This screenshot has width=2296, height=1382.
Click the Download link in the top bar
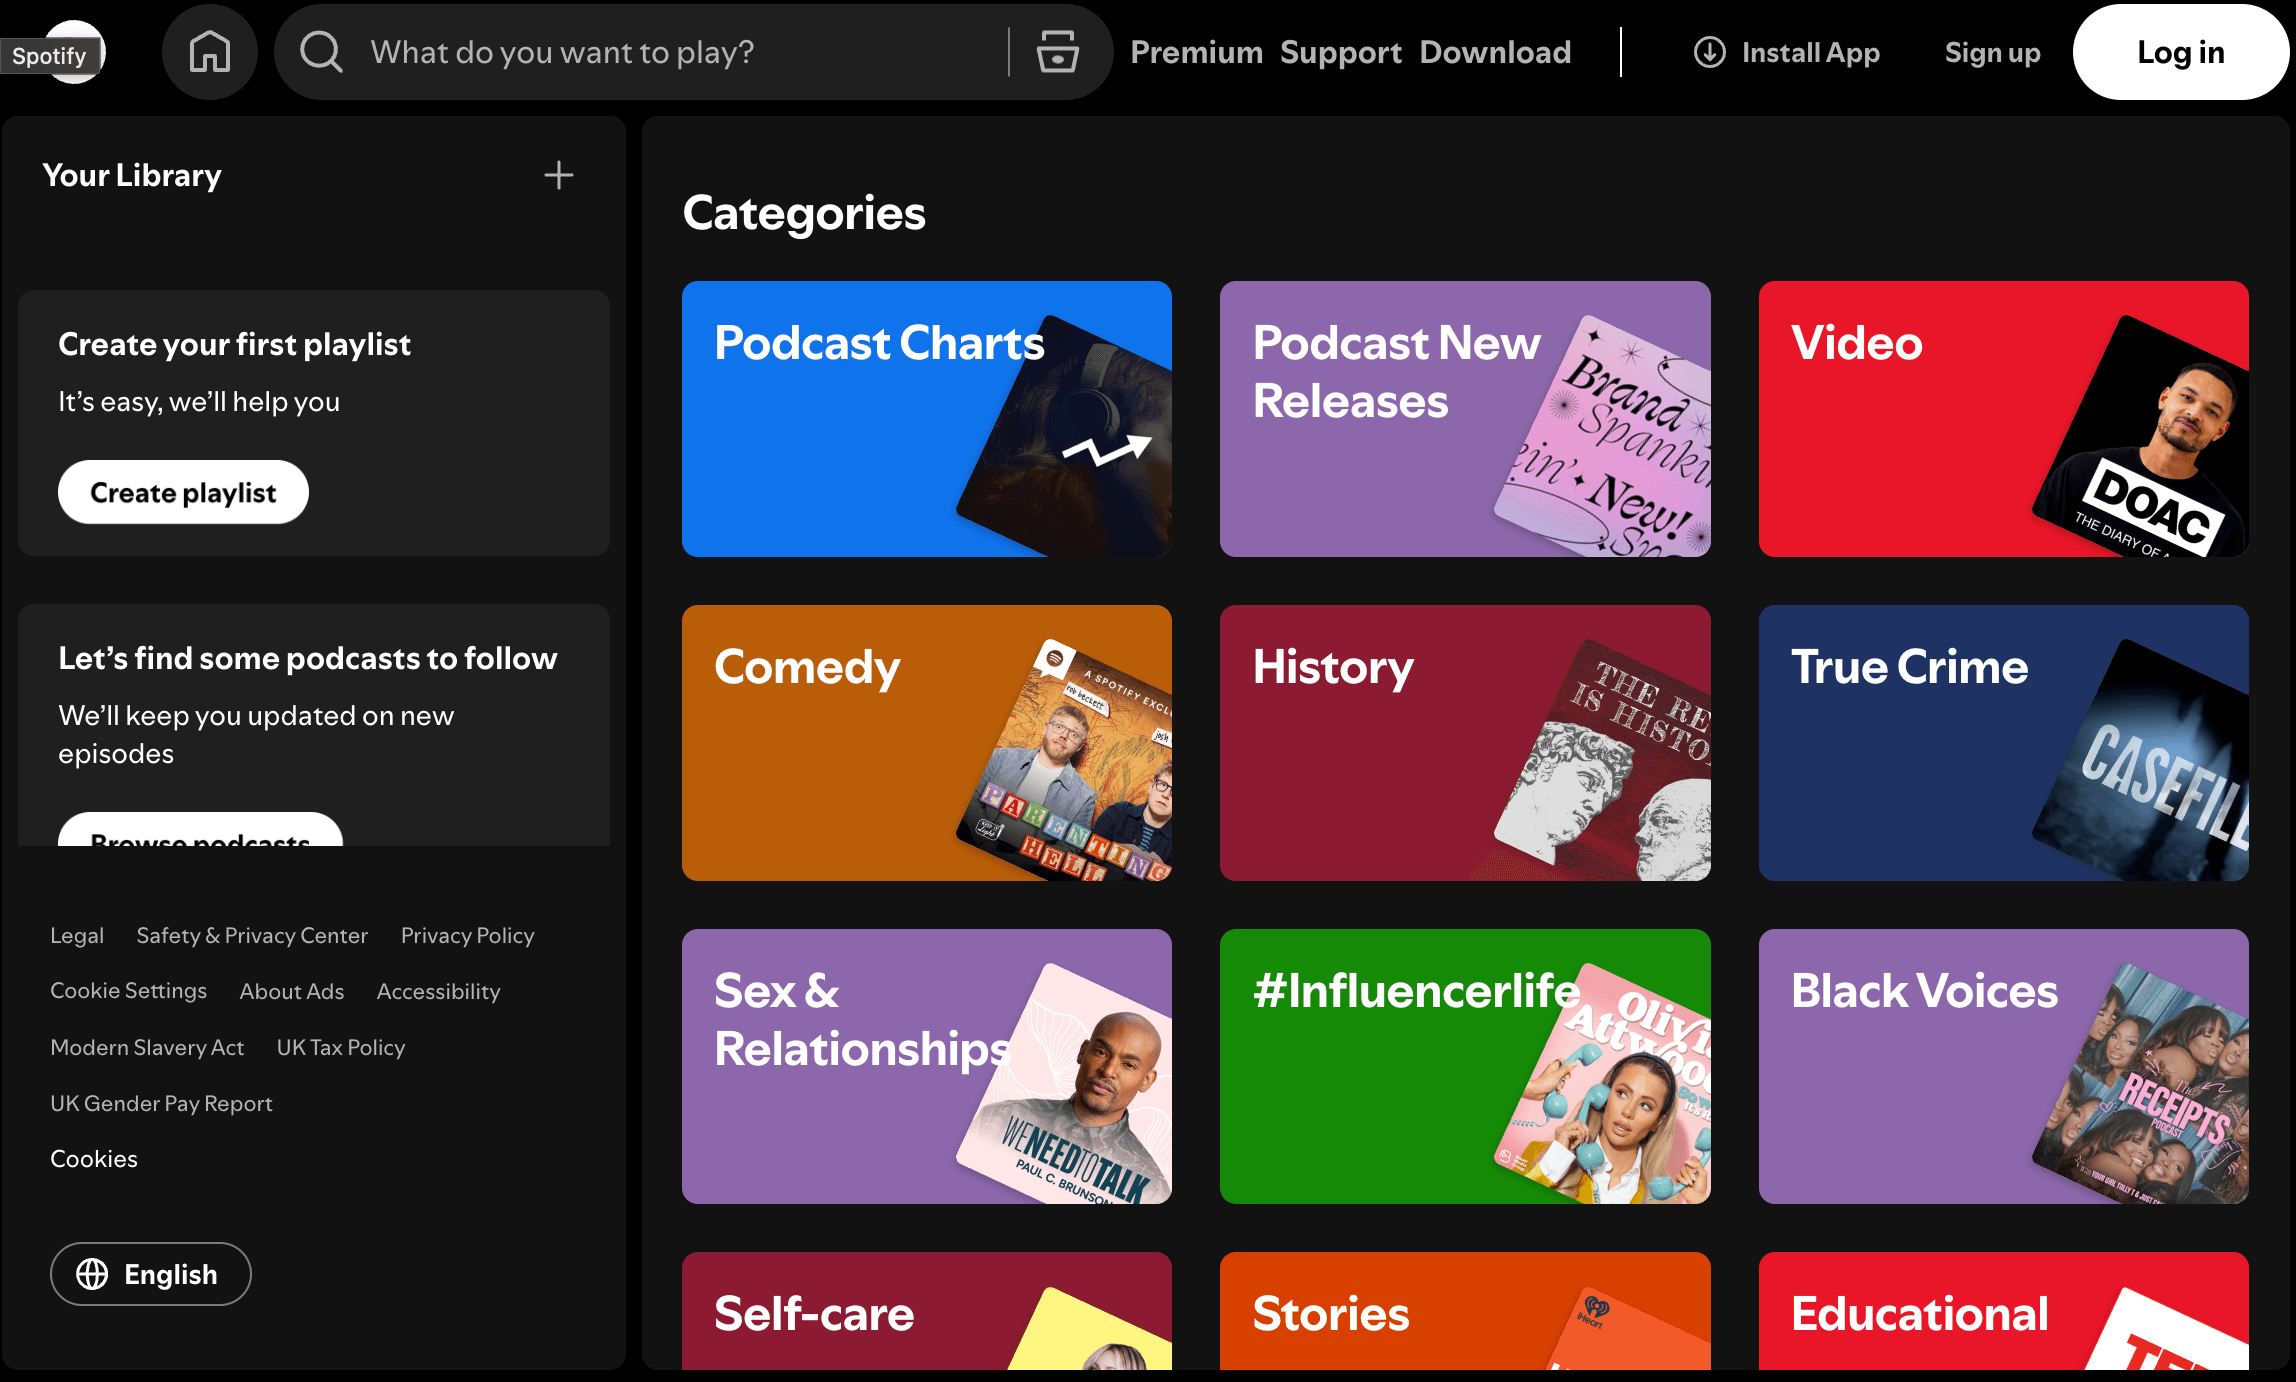point(1495,52)
